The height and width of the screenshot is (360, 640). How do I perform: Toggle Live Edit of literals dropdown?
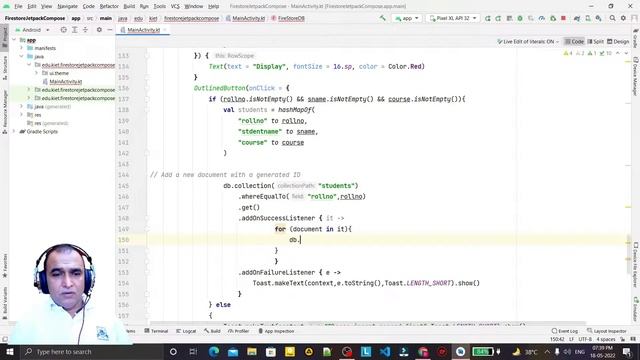(528, 42)
